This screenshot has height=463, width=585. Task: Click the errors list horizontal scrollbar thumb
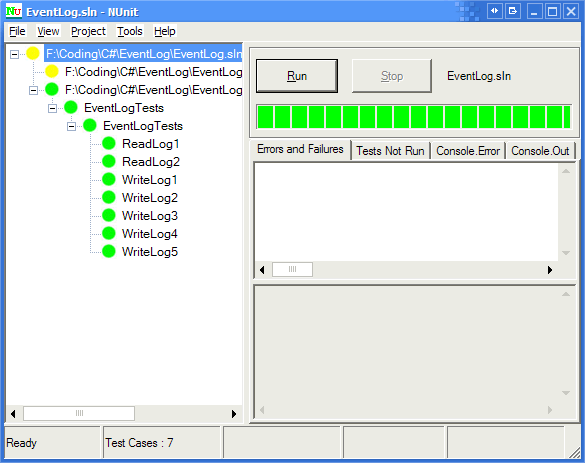[x=292, y=269]
